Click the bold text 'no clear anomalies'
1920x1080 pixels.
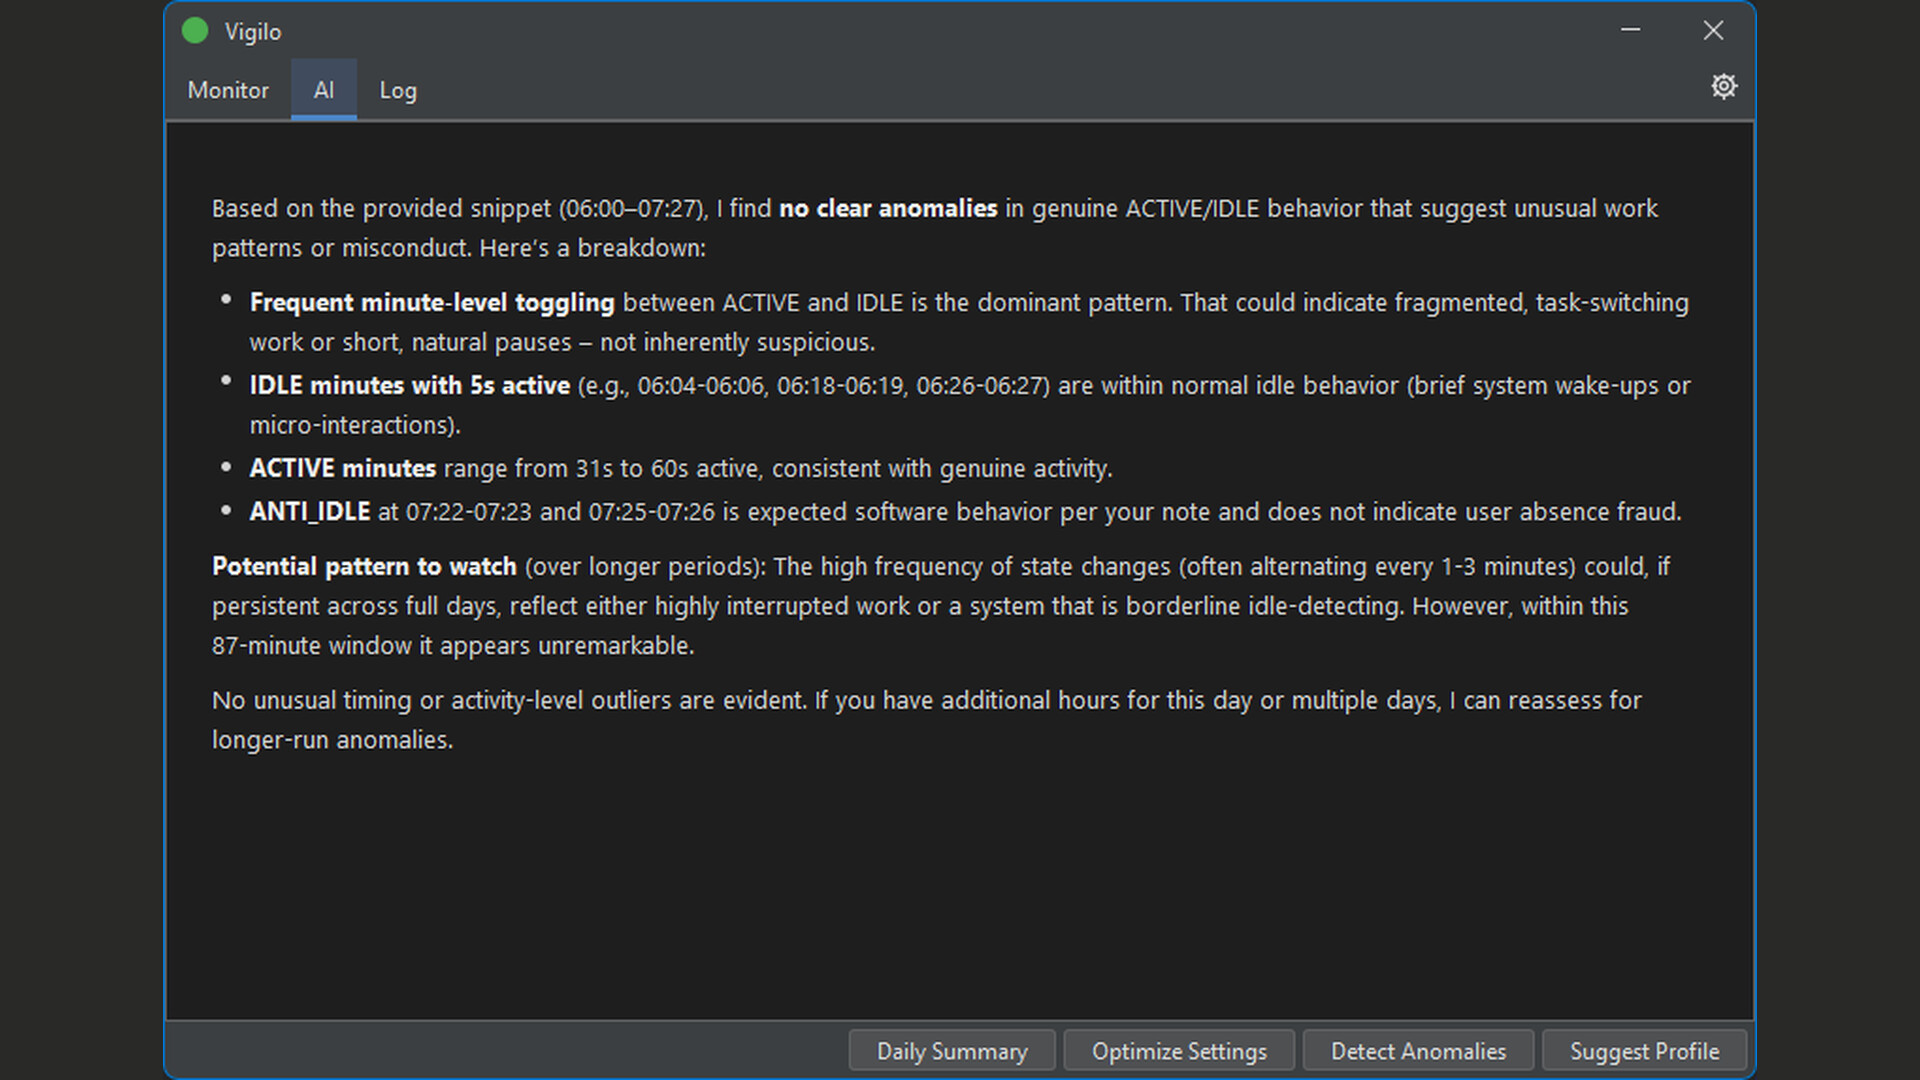888,208
